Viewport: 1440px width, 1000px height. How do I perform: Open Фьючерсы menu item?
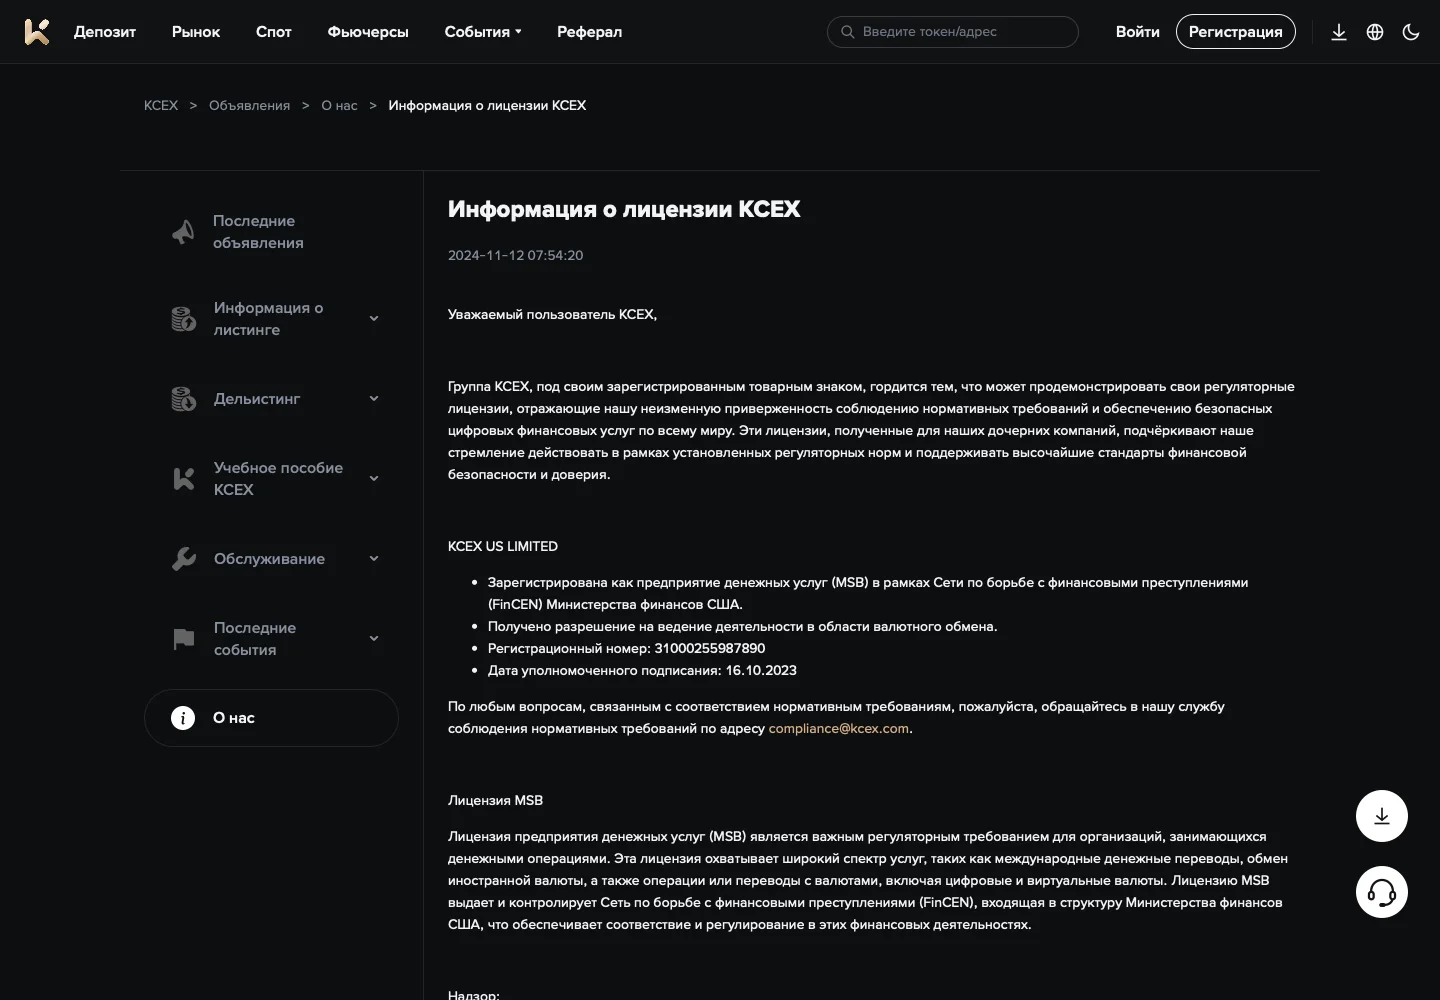(x=368, y=32)
